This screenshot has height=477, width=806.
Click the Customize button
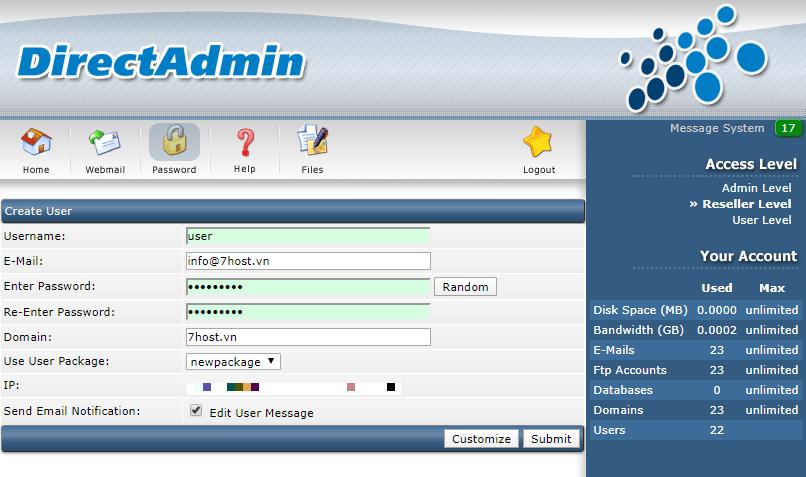coord(481,439)
